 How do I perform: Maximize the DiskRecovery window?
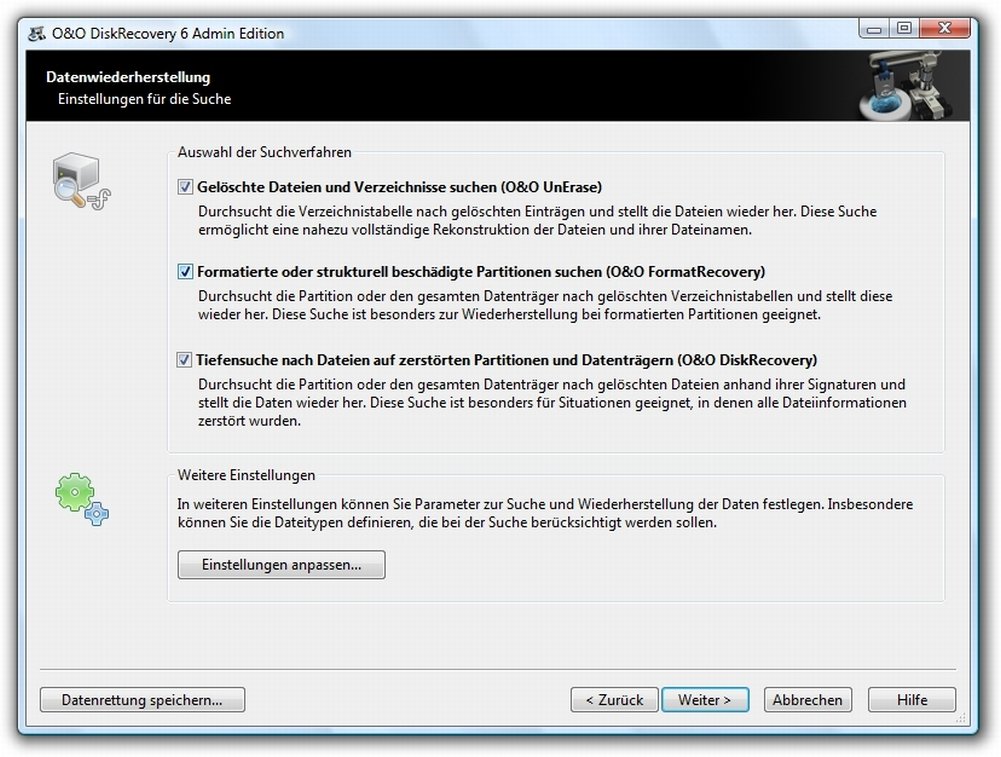tap(904, 29)
